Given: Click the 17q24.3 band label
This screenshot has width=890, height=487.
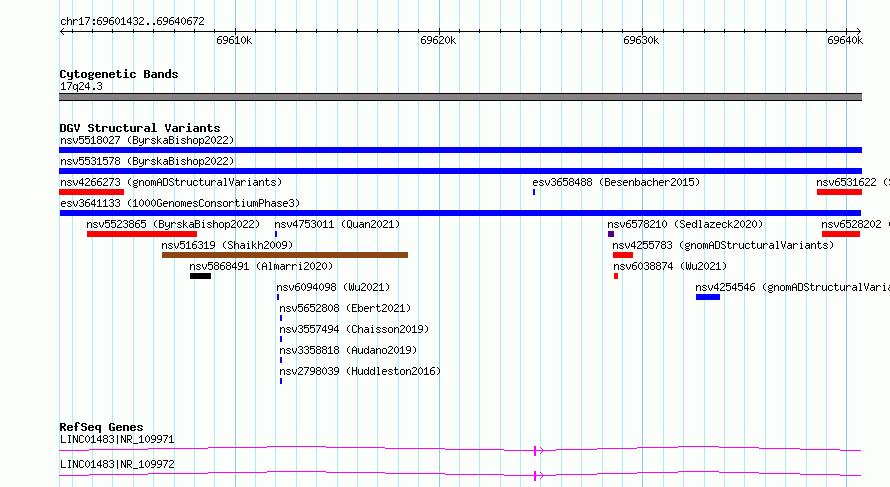Looking at the screenshot, I should click(81, 86).
